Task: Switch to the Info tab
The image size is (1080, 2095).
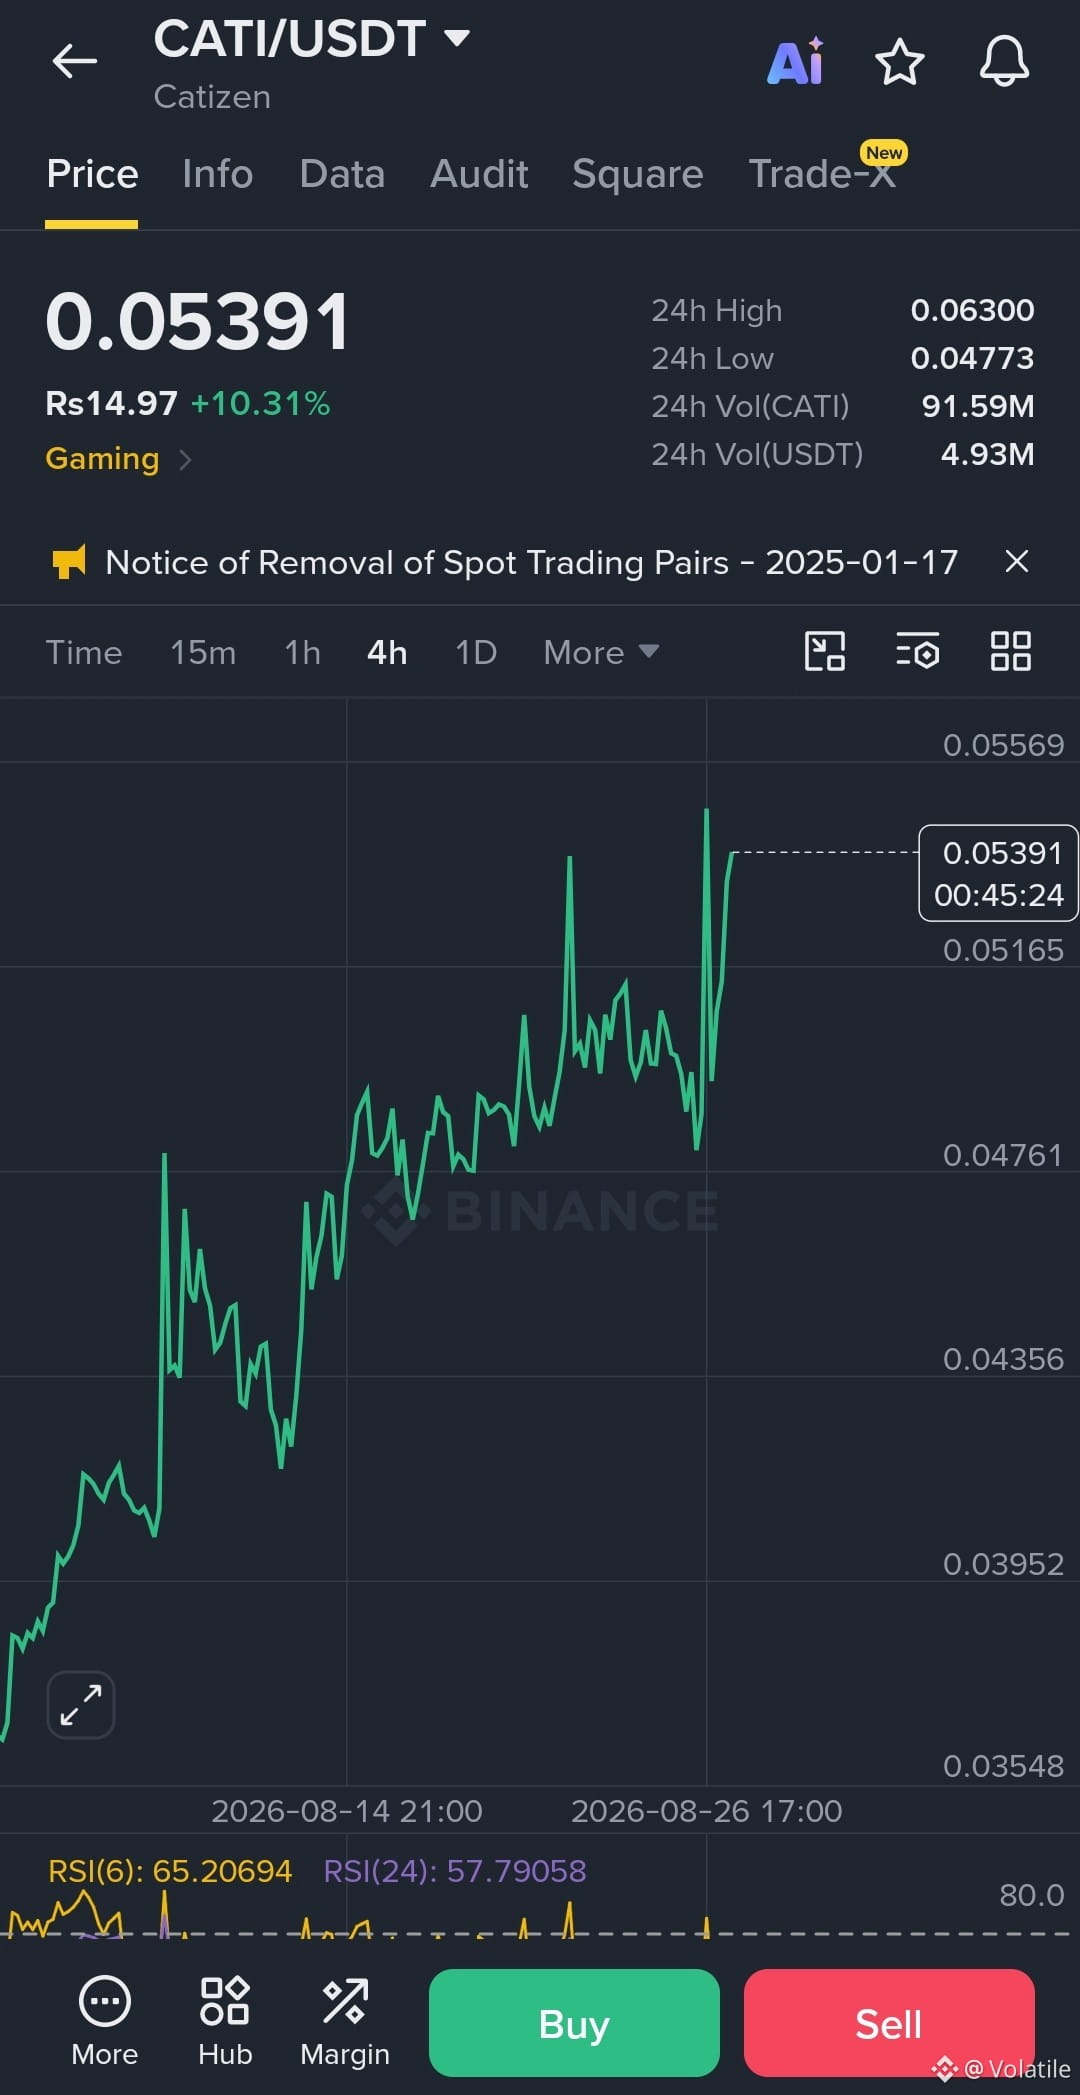Action: [x=217, y=174]
